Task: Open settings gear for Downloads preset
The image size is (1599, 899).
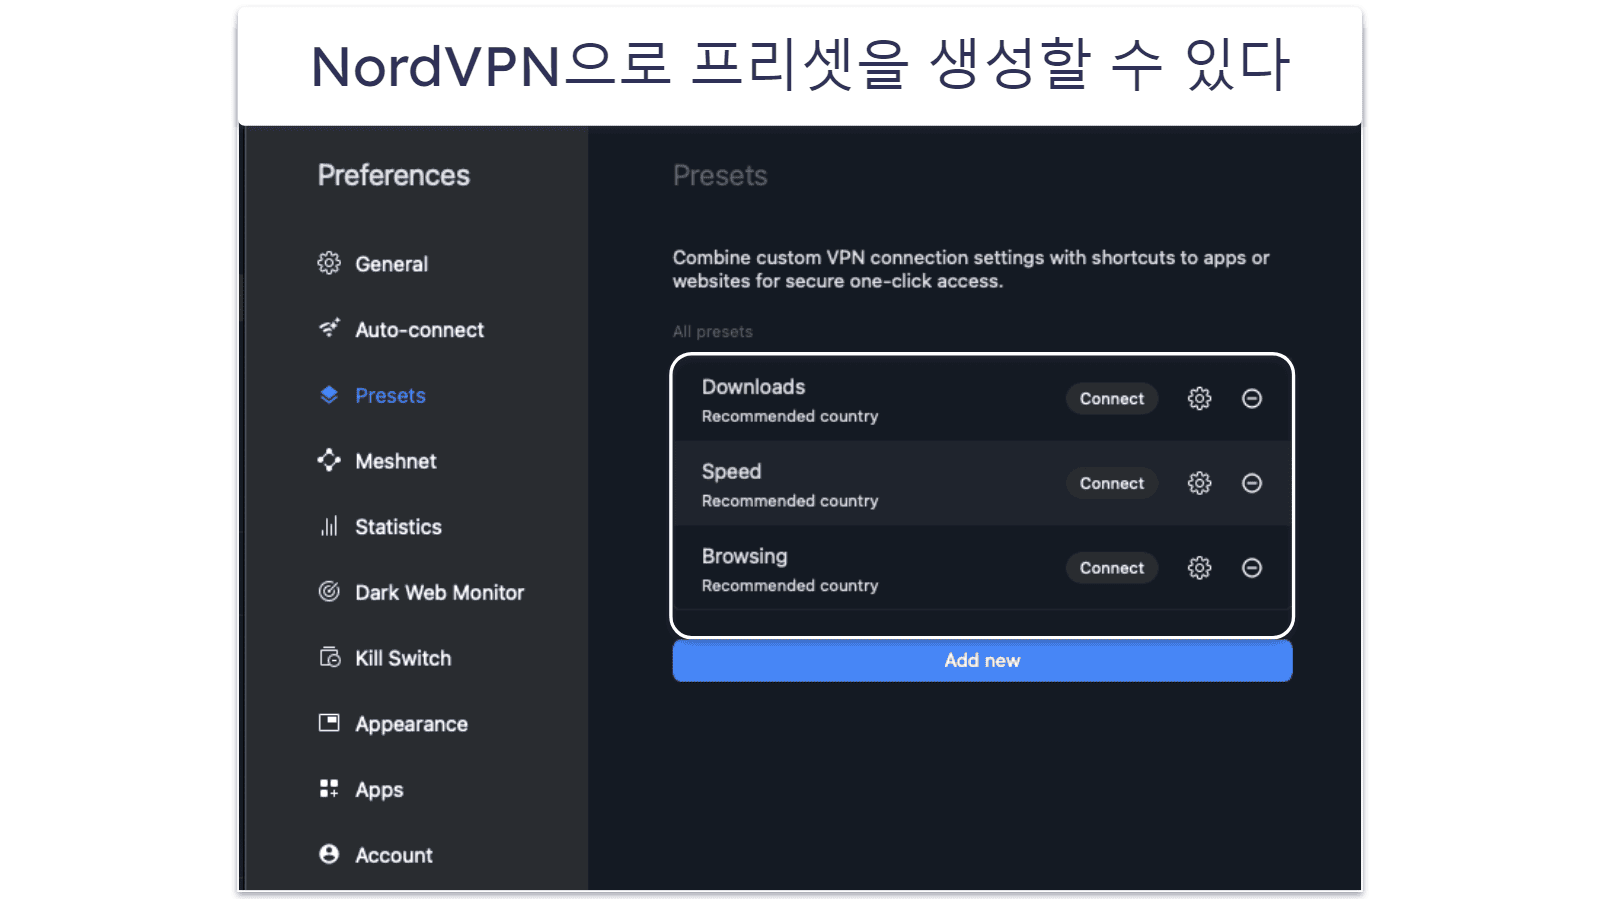Action: pos(1199,399)
